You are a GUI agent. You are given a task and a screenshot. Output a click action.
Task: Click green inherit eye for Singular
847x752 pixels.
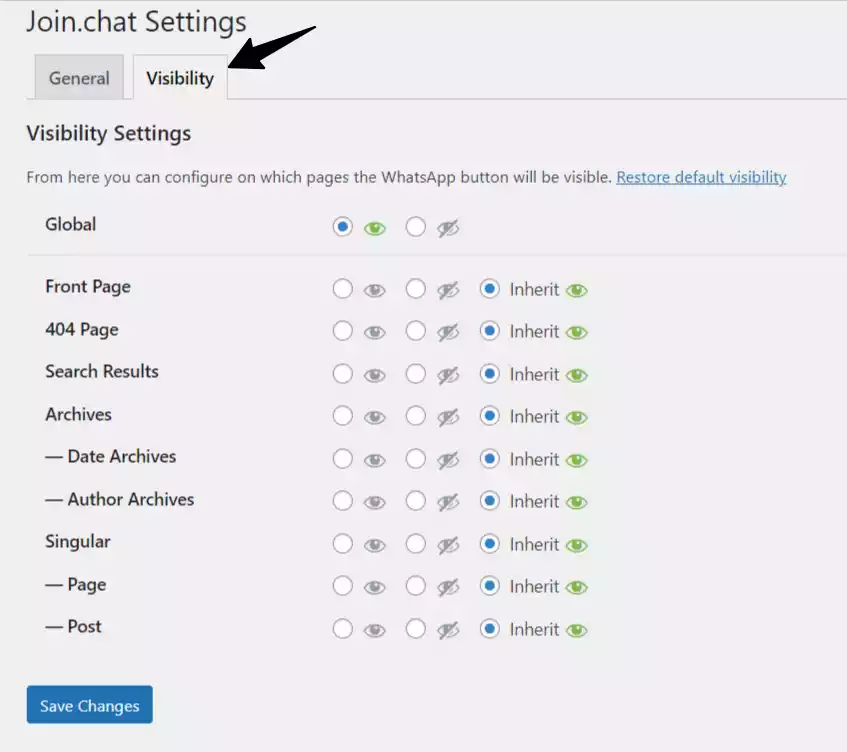576,546
